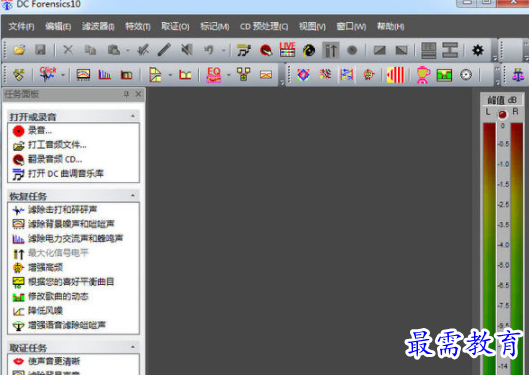
Task: Collapse the 打开或录音 section
Action: click(133, 116)
